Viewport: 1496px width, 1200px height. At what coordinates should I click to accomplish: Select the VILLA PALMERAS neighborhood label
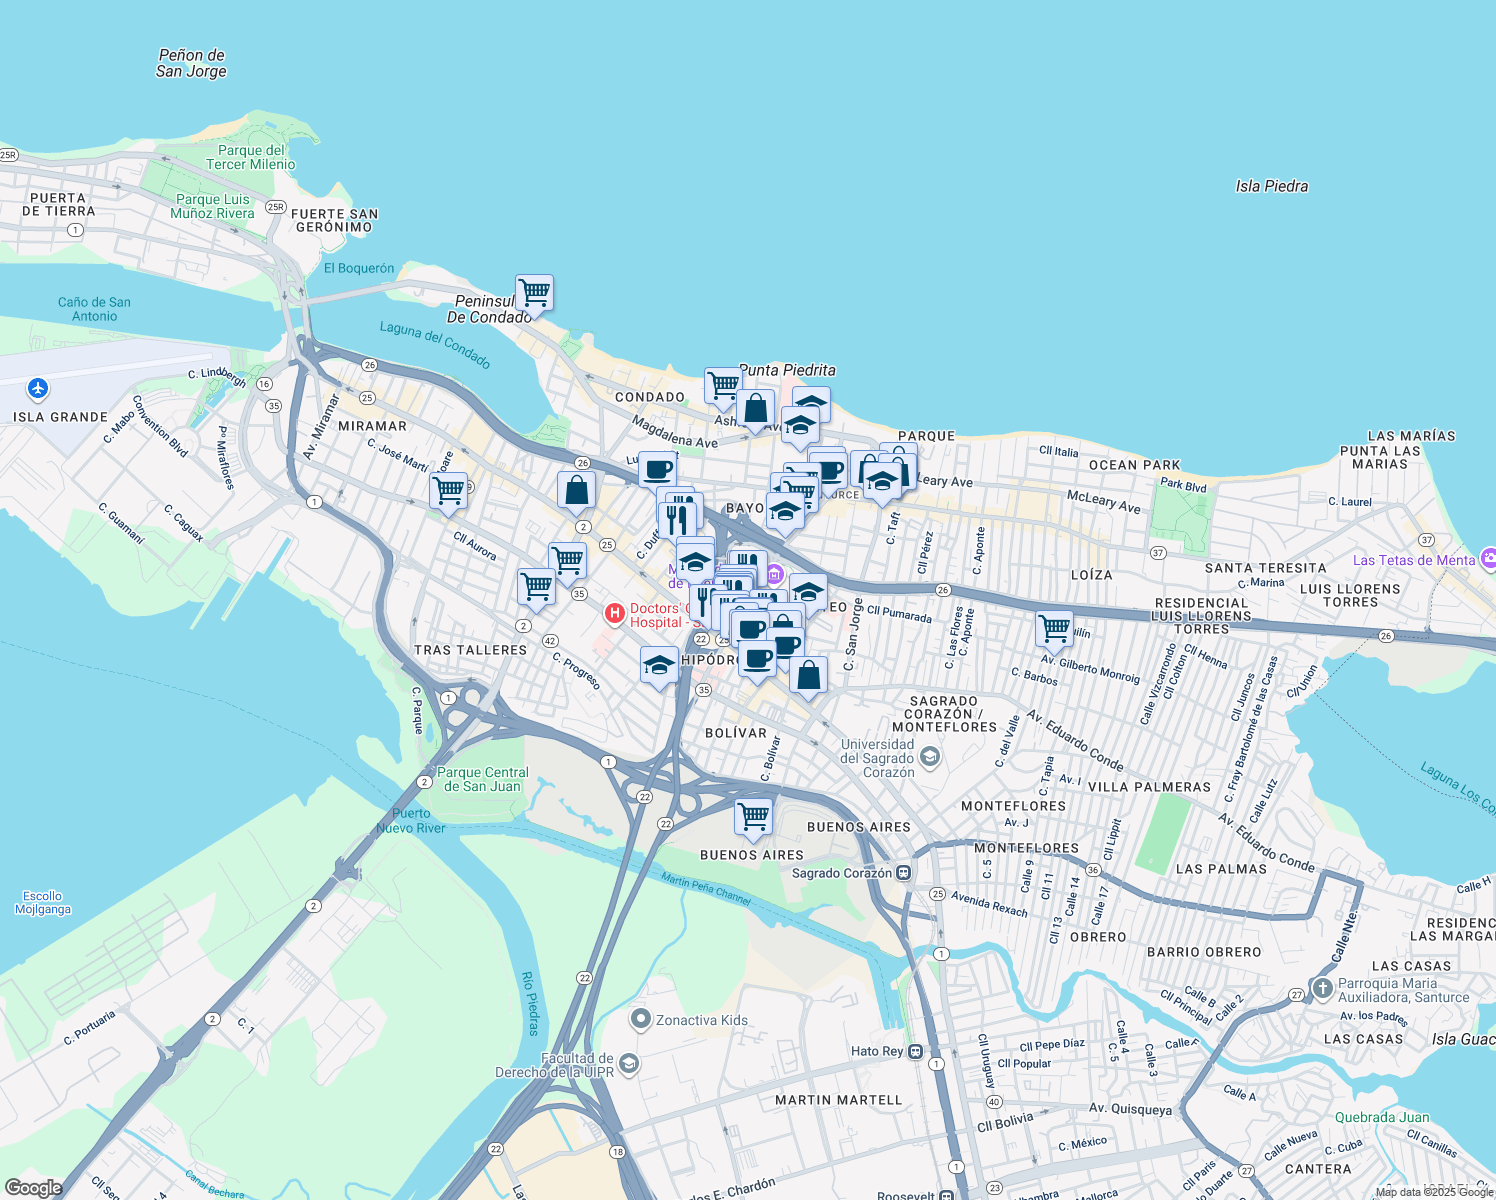click(x=1149, y=787)
